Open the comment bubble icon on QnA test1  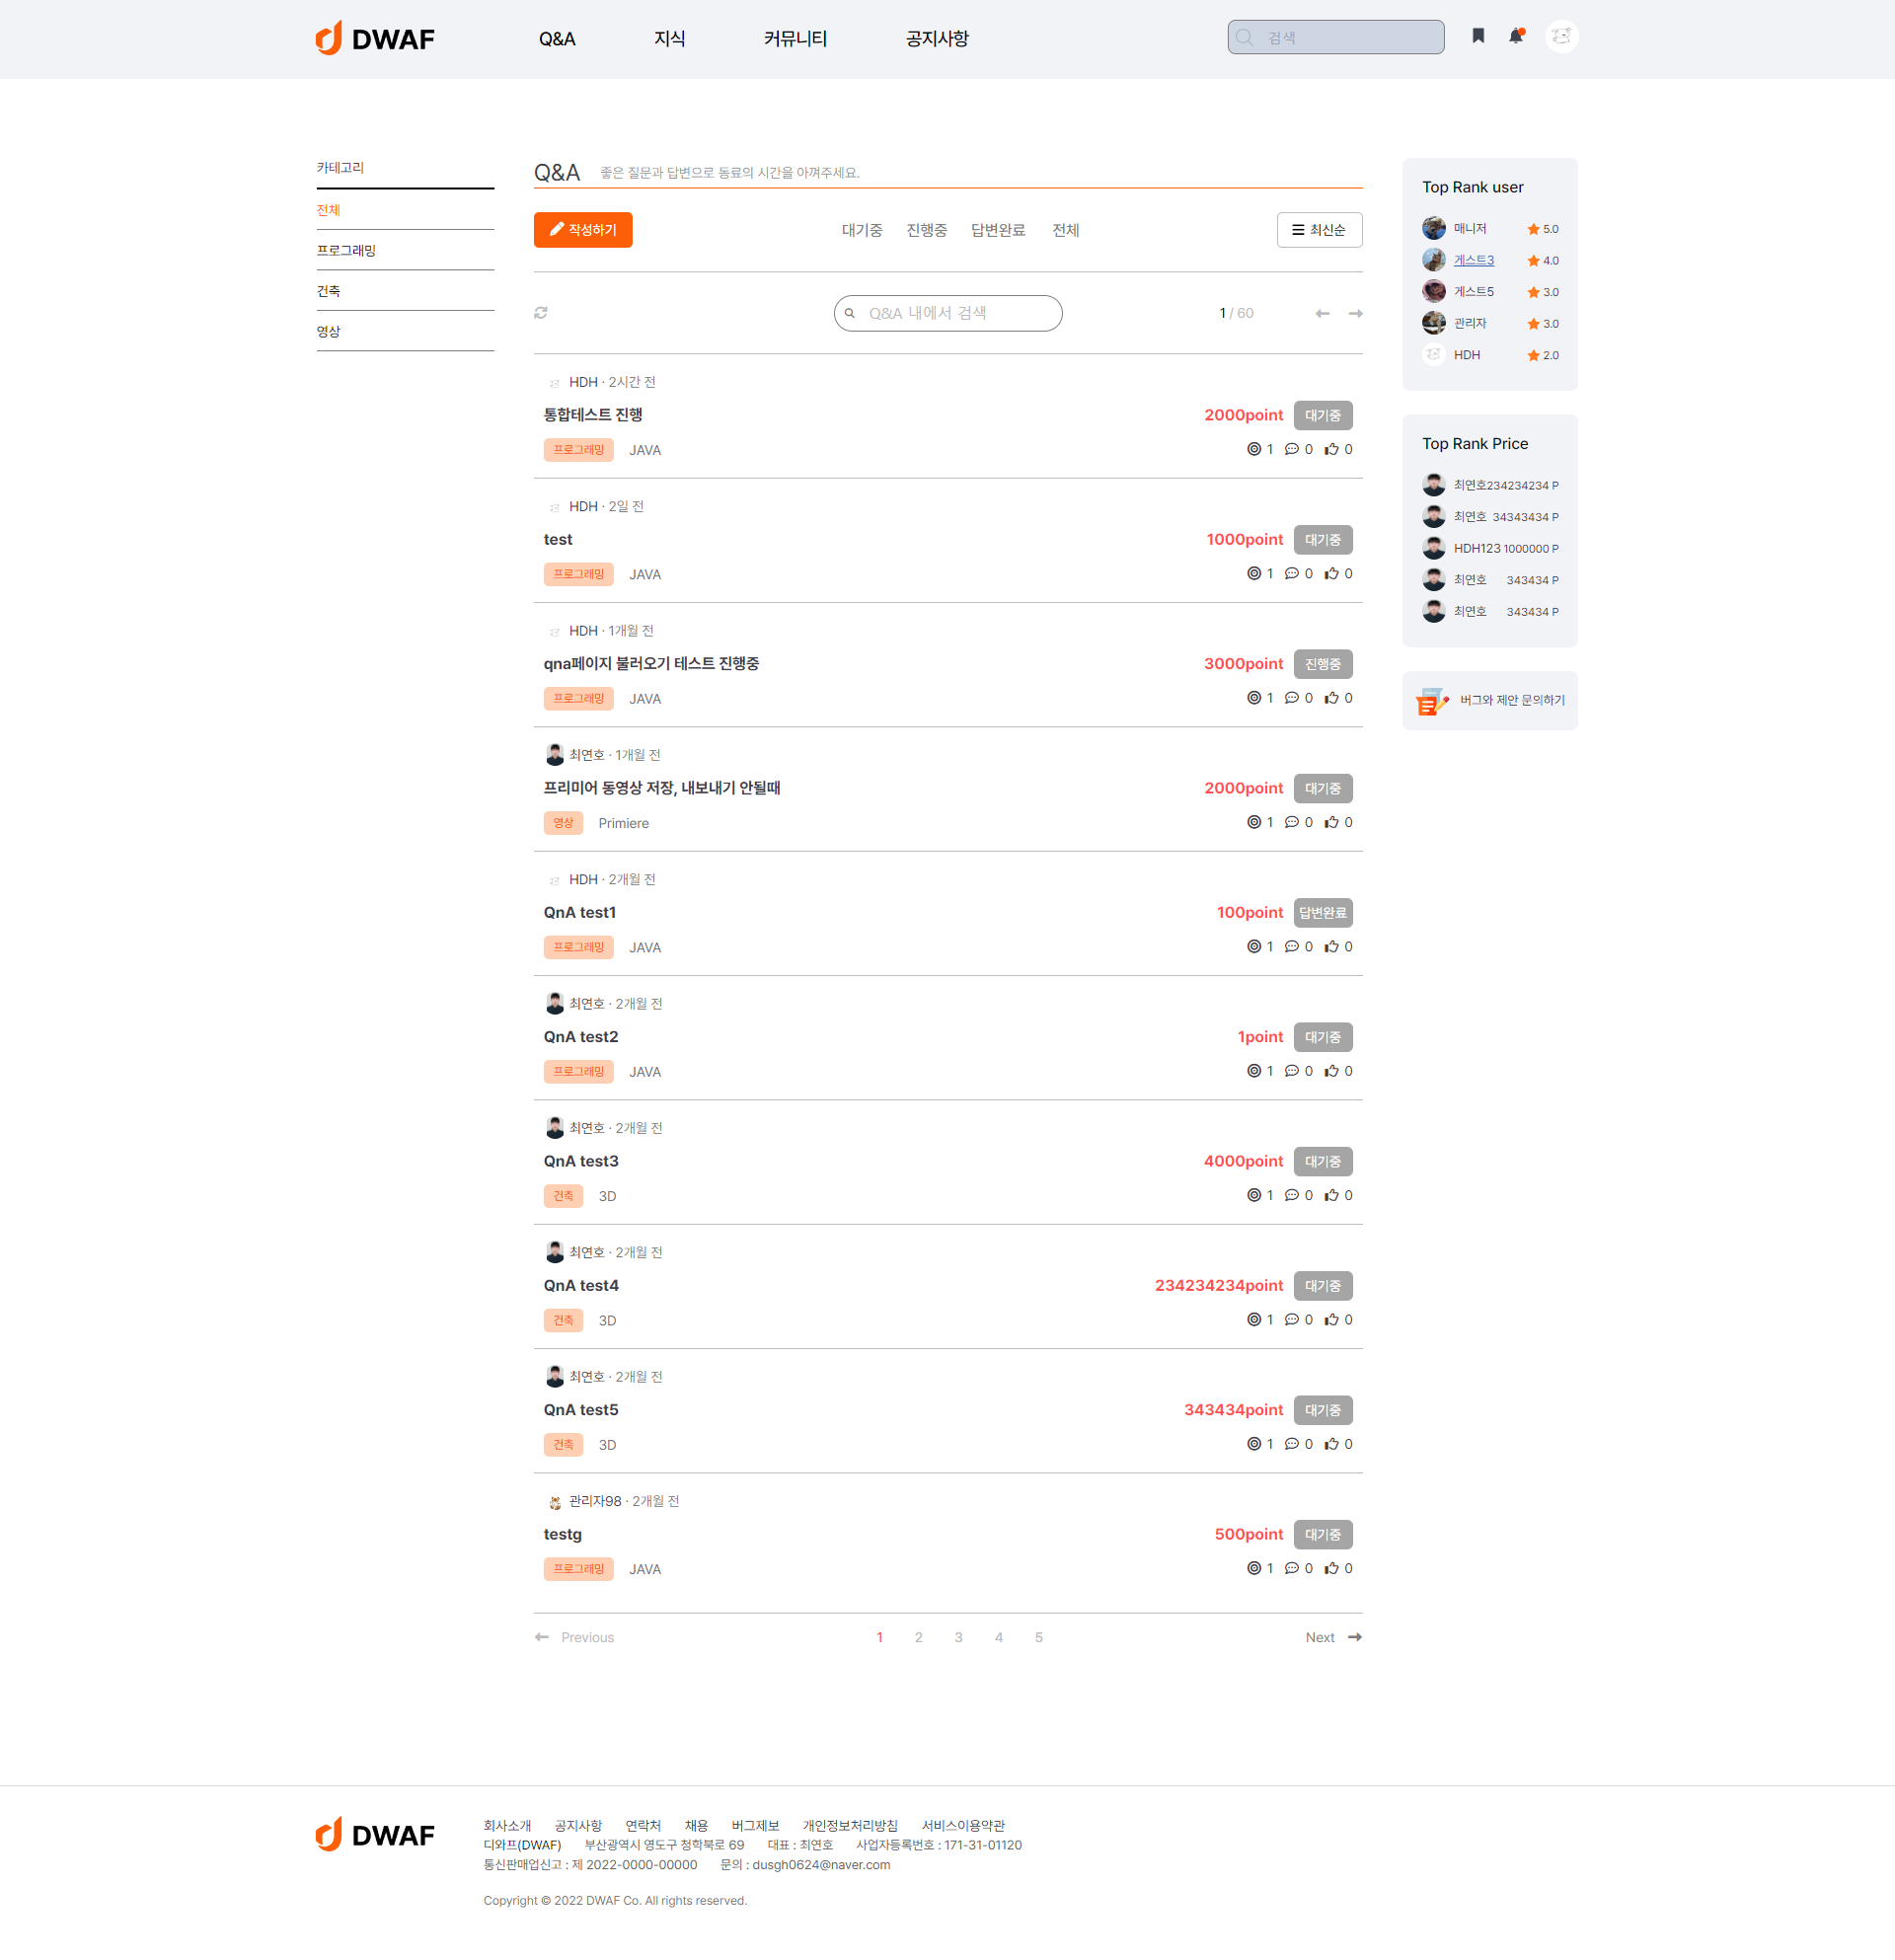pos(1294,947)
